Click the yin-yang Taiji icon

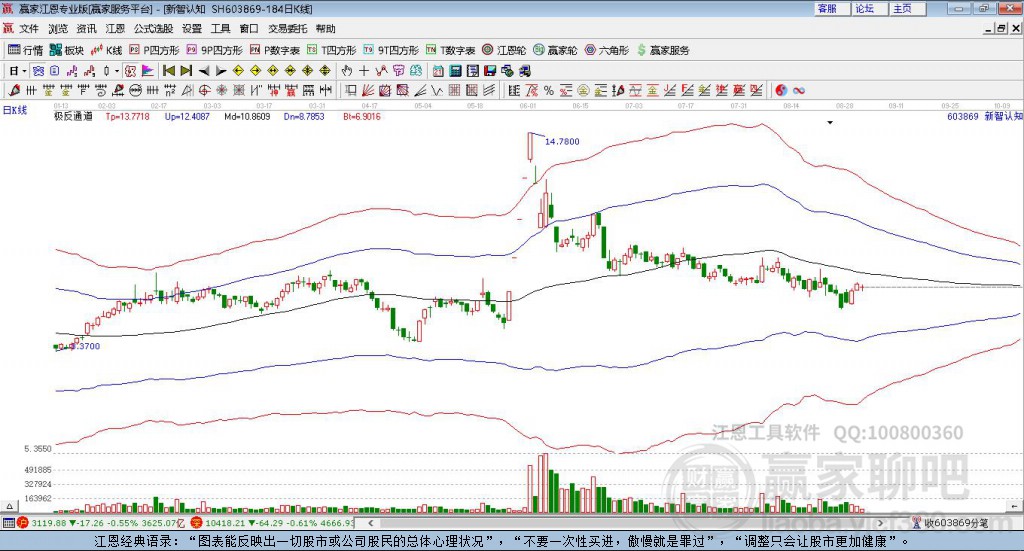[781, 90]
